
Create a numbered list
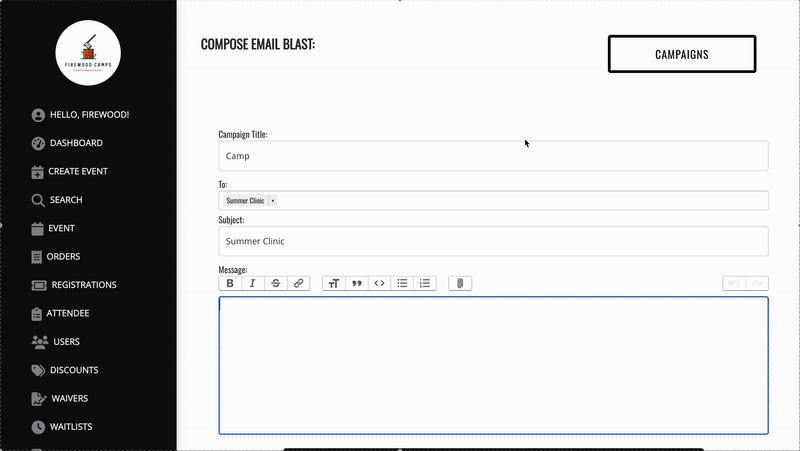[x=424, y=283]
